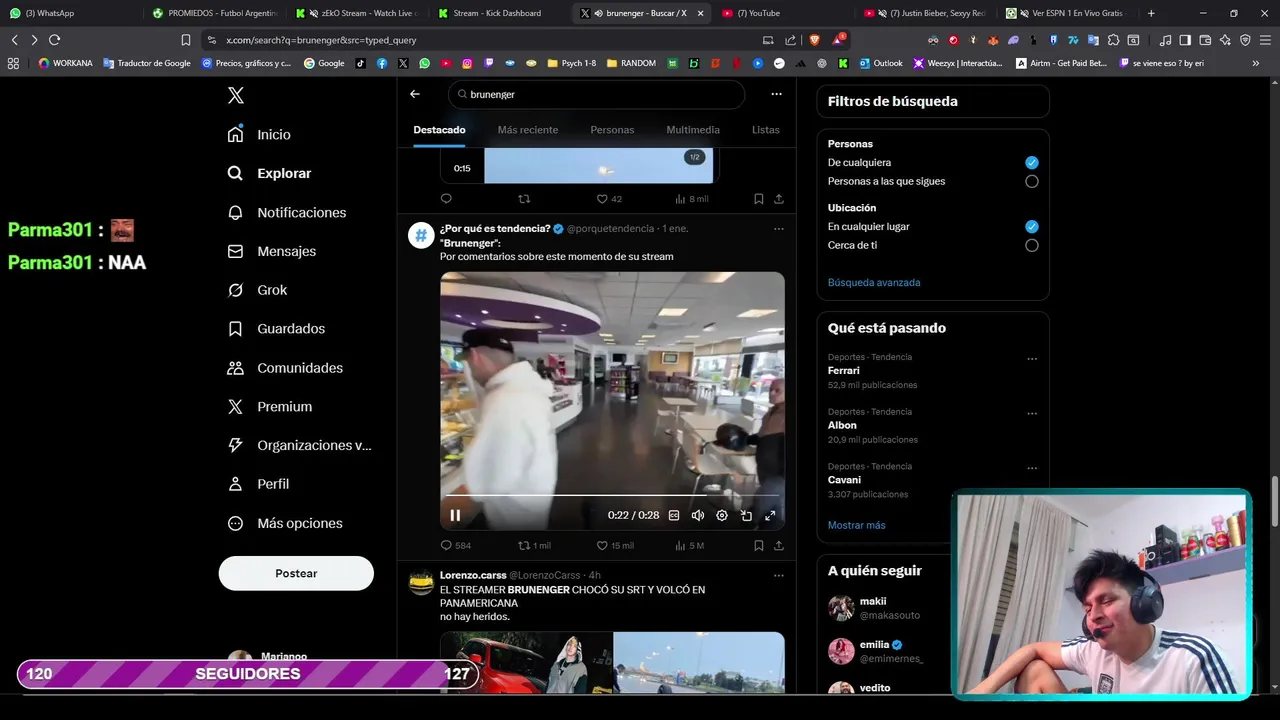
Task: Click the brunenger search input field
Action: (597, 94)
